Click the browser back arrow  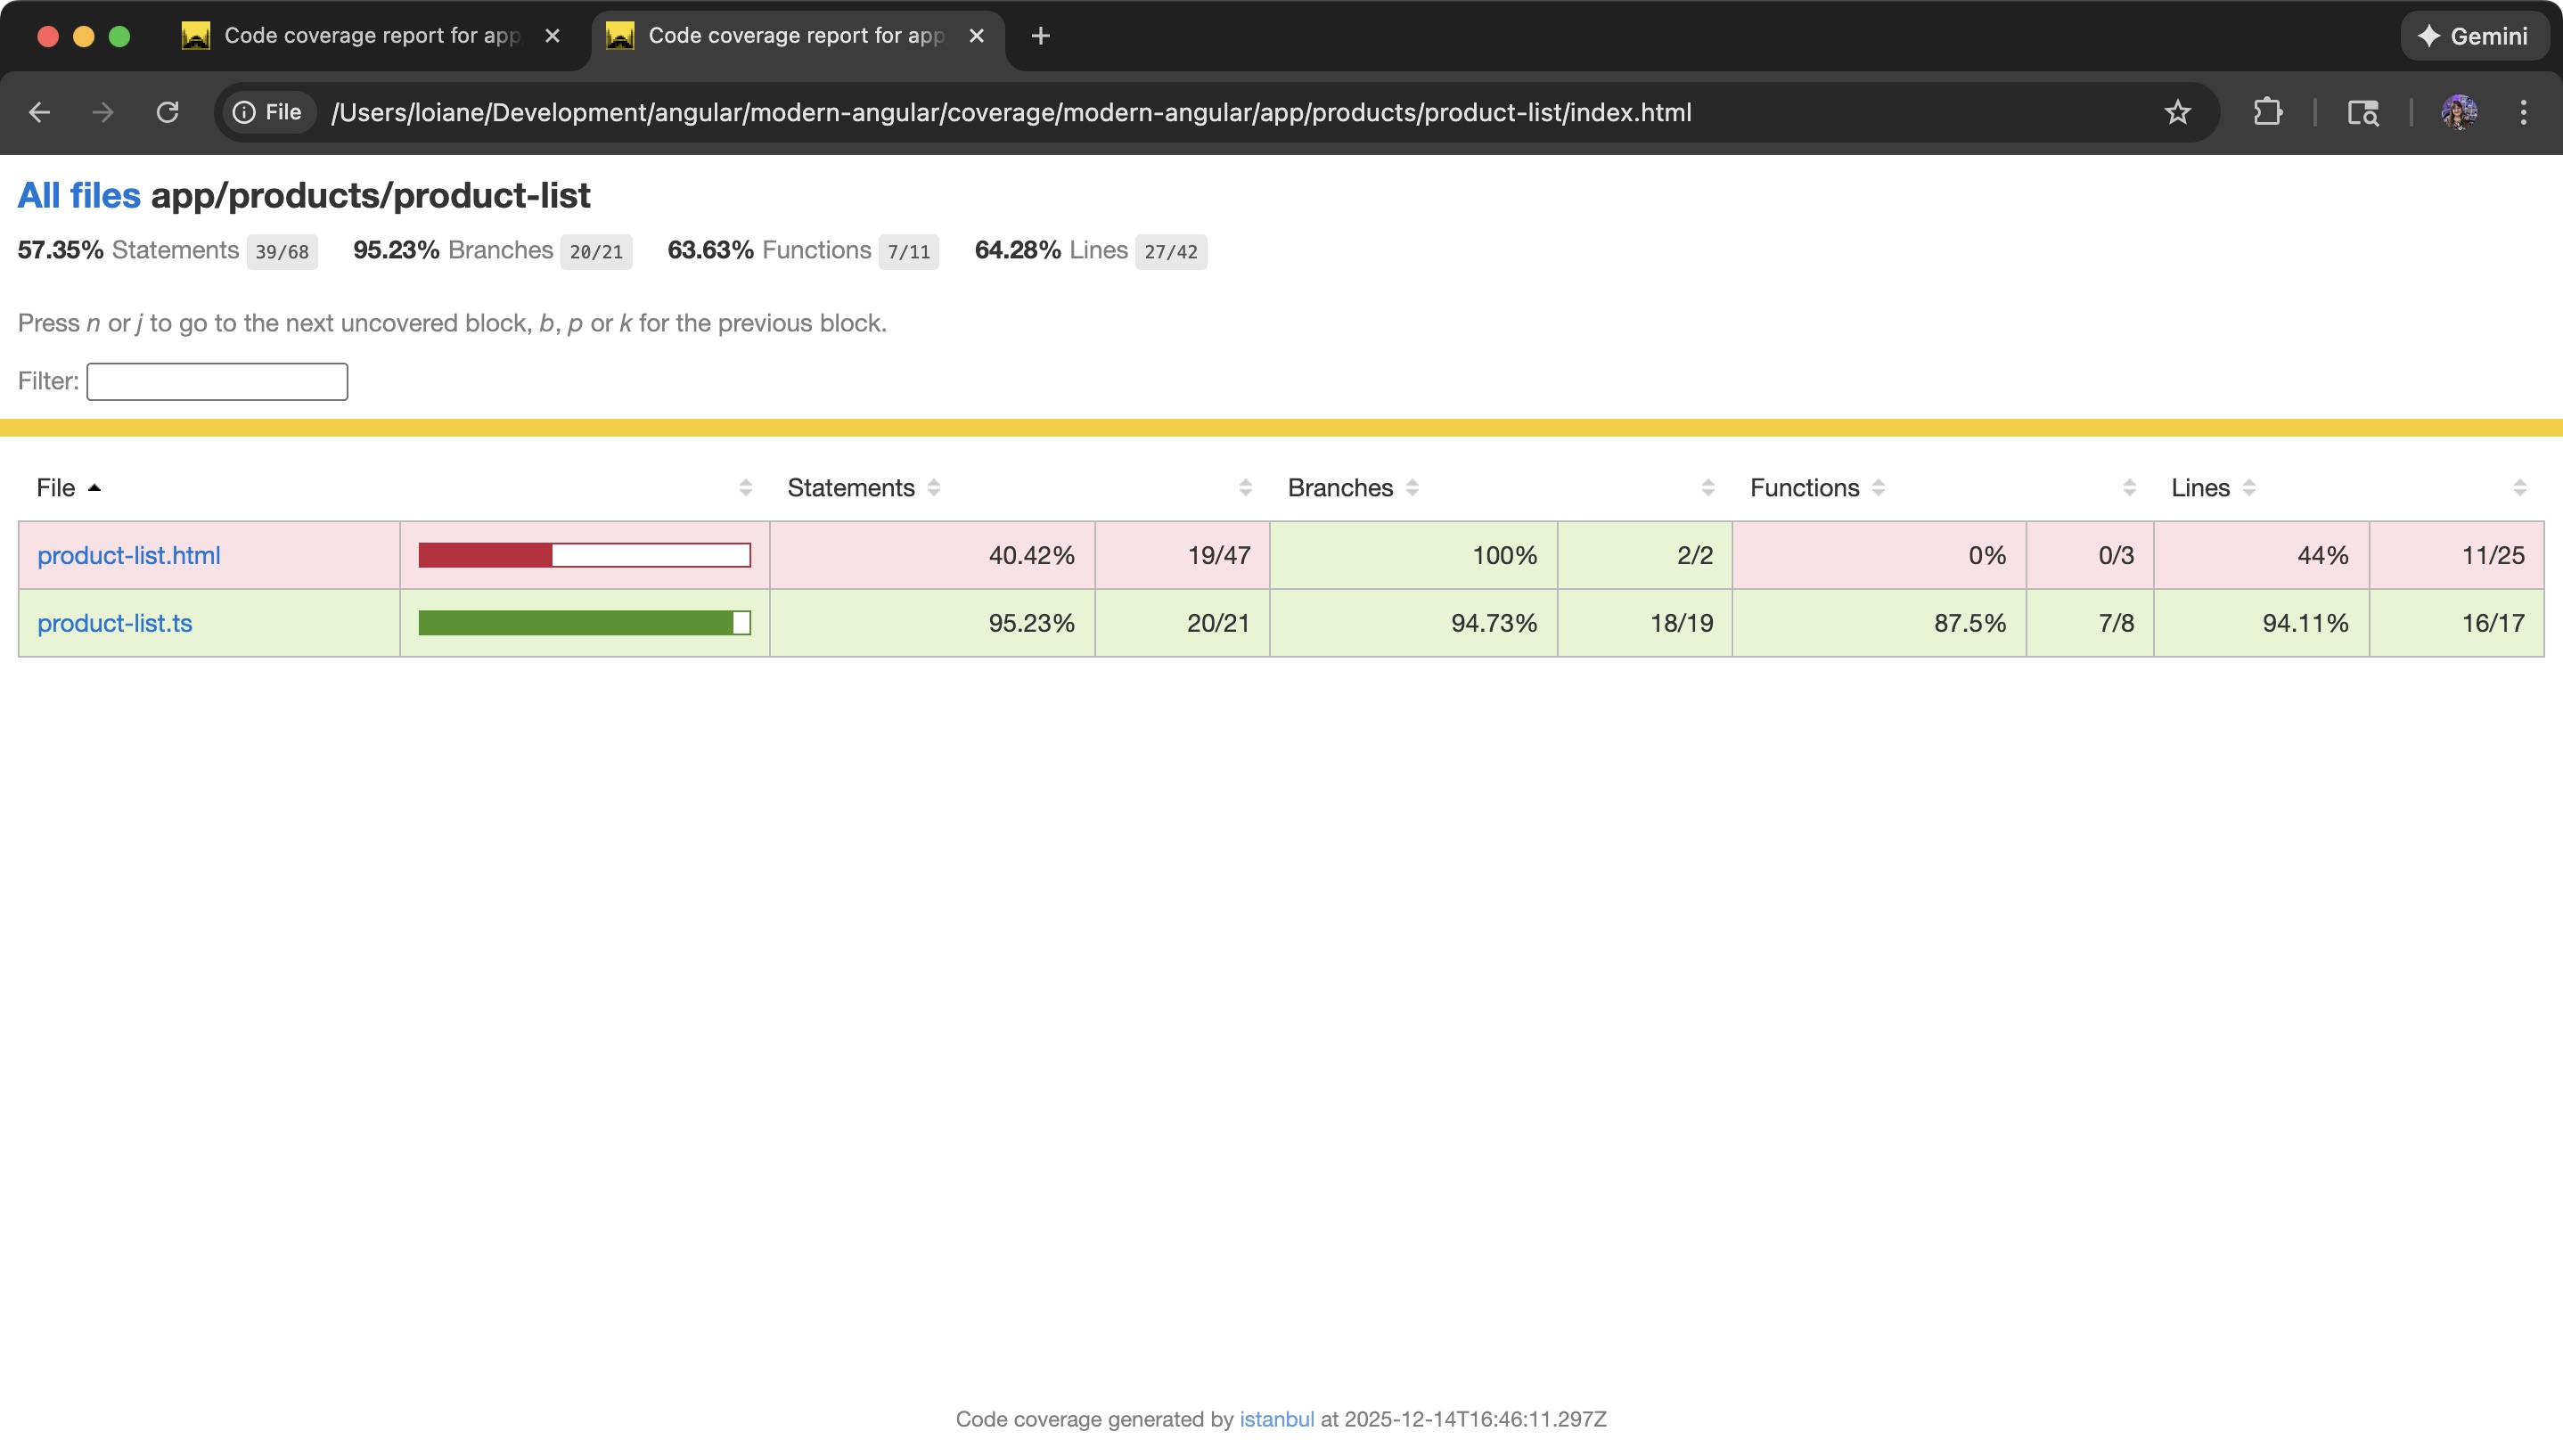[39, 112]
